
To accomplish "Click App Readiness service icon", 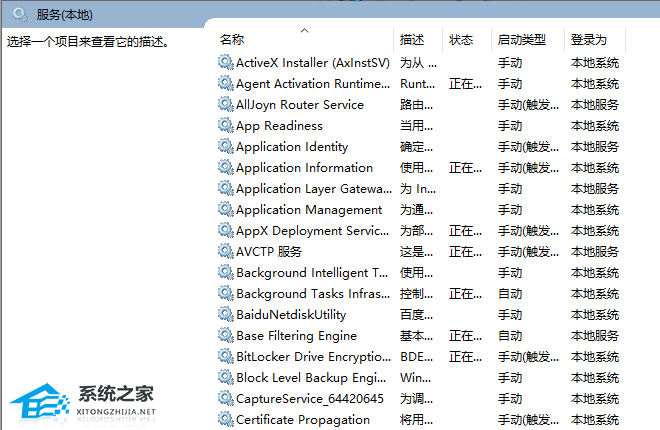I will [226, 125].
